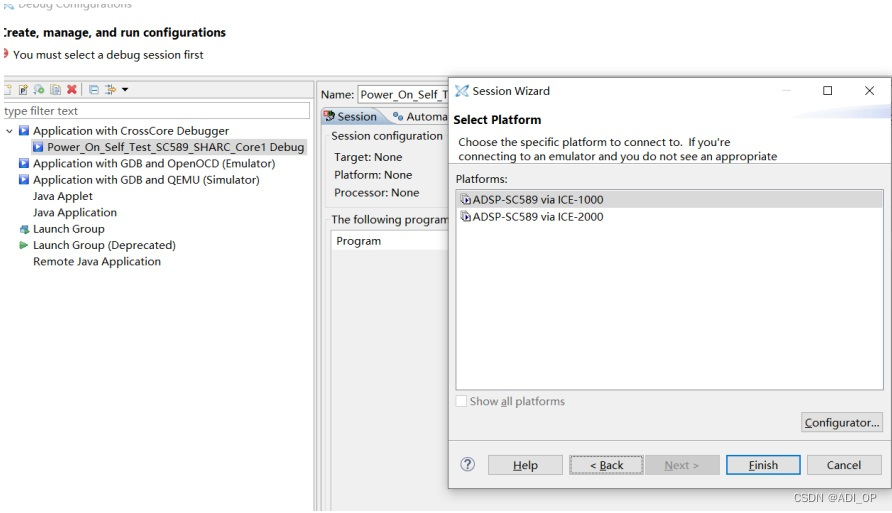Click the Next > button

tap(682, 465)
